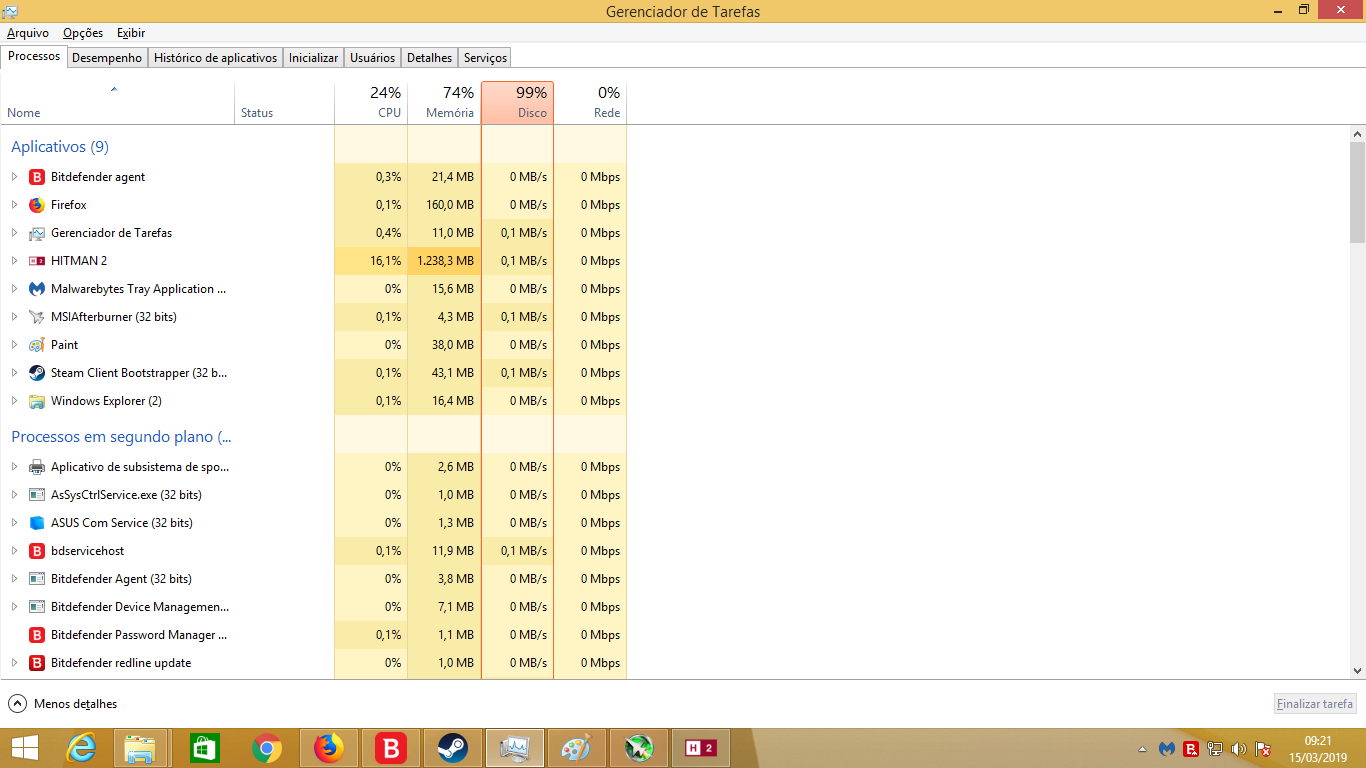Click the spooler subsystem printer icon
Image resolution: width=1366 pixels, height=768 pixels.
click(37, 467)
